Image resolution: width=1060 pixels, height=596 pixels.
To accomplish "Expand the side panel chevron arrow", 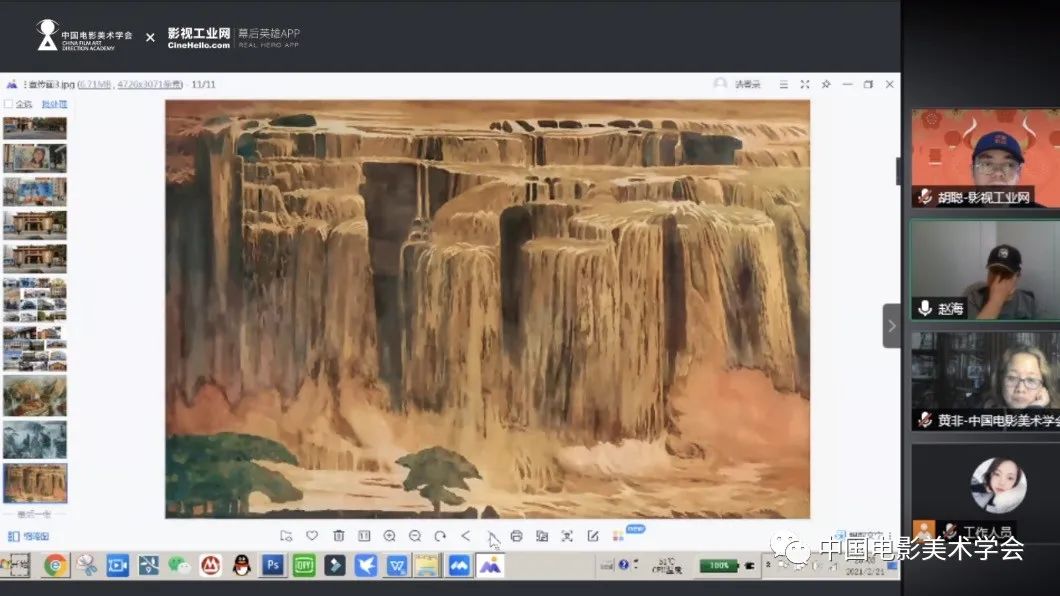I will [x=891, y=326].
